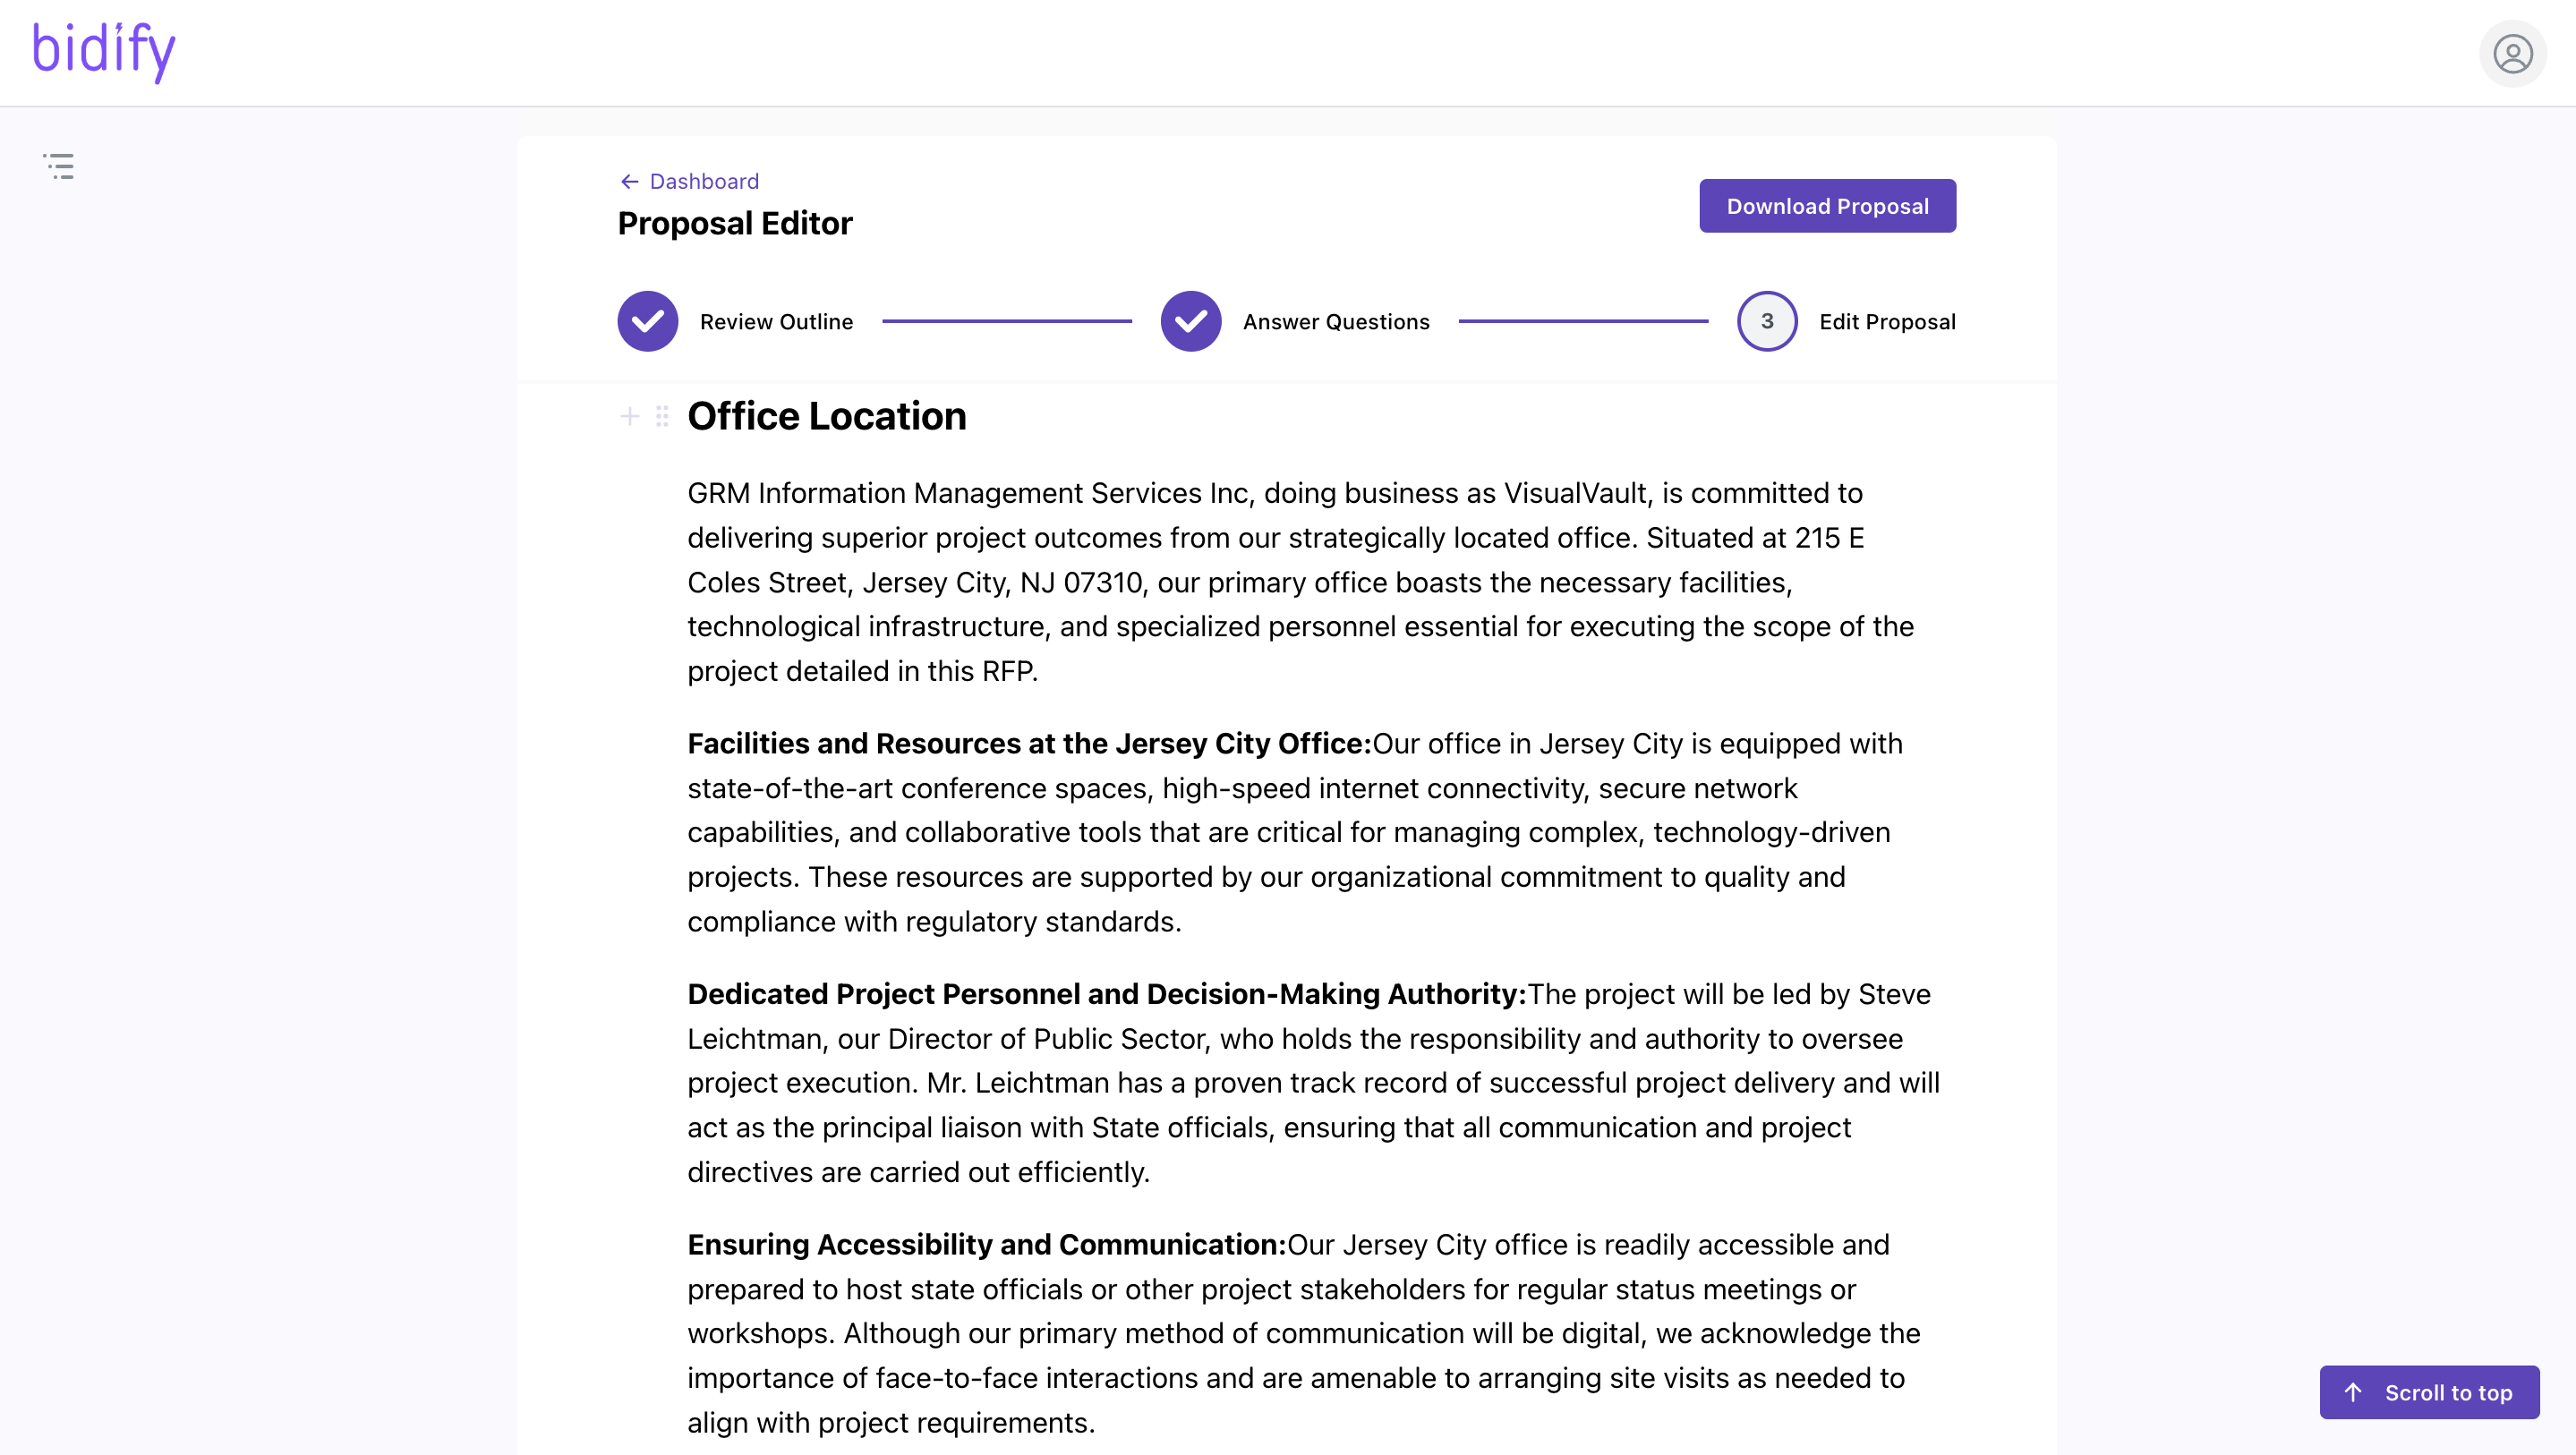This screenshot has width=2576, height=1455.
Task: Click the drag handle beside Office Location
Action: (x=662, y=416)
